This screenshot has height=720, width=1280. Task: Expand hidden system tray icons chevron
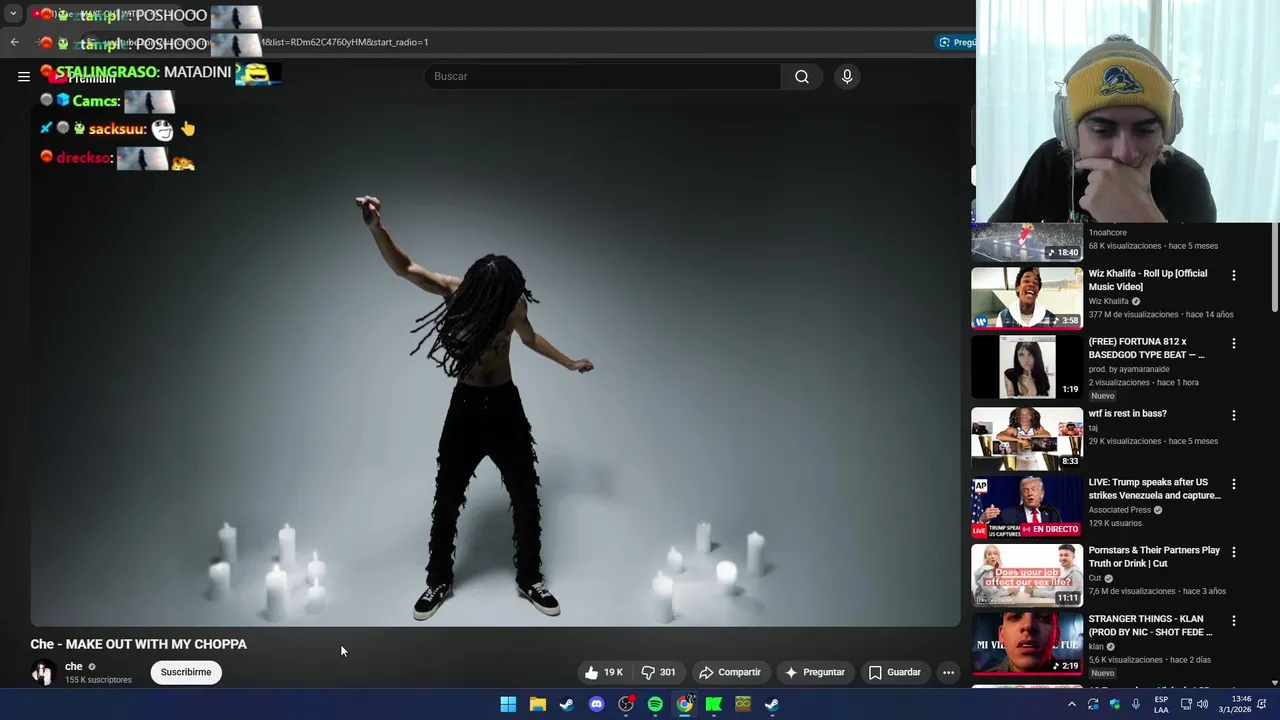tap(1071, 704)
